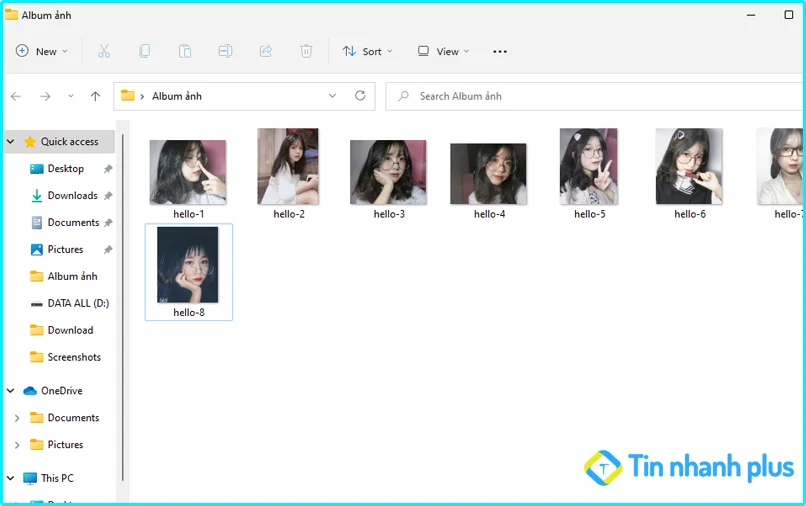Open Pictures under OneDrive
Viewport: 806px width, 506px height.
(65, 444)
